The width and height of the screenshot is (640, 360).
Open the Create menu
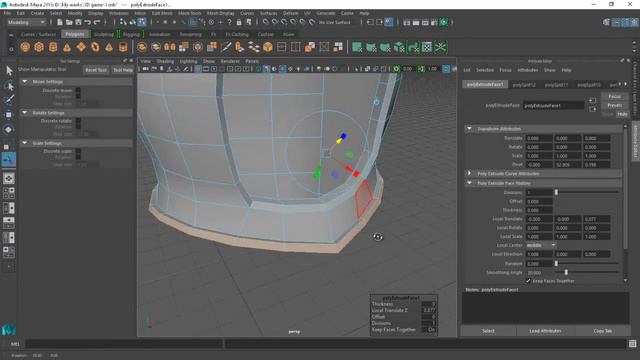tap(37, 13)
